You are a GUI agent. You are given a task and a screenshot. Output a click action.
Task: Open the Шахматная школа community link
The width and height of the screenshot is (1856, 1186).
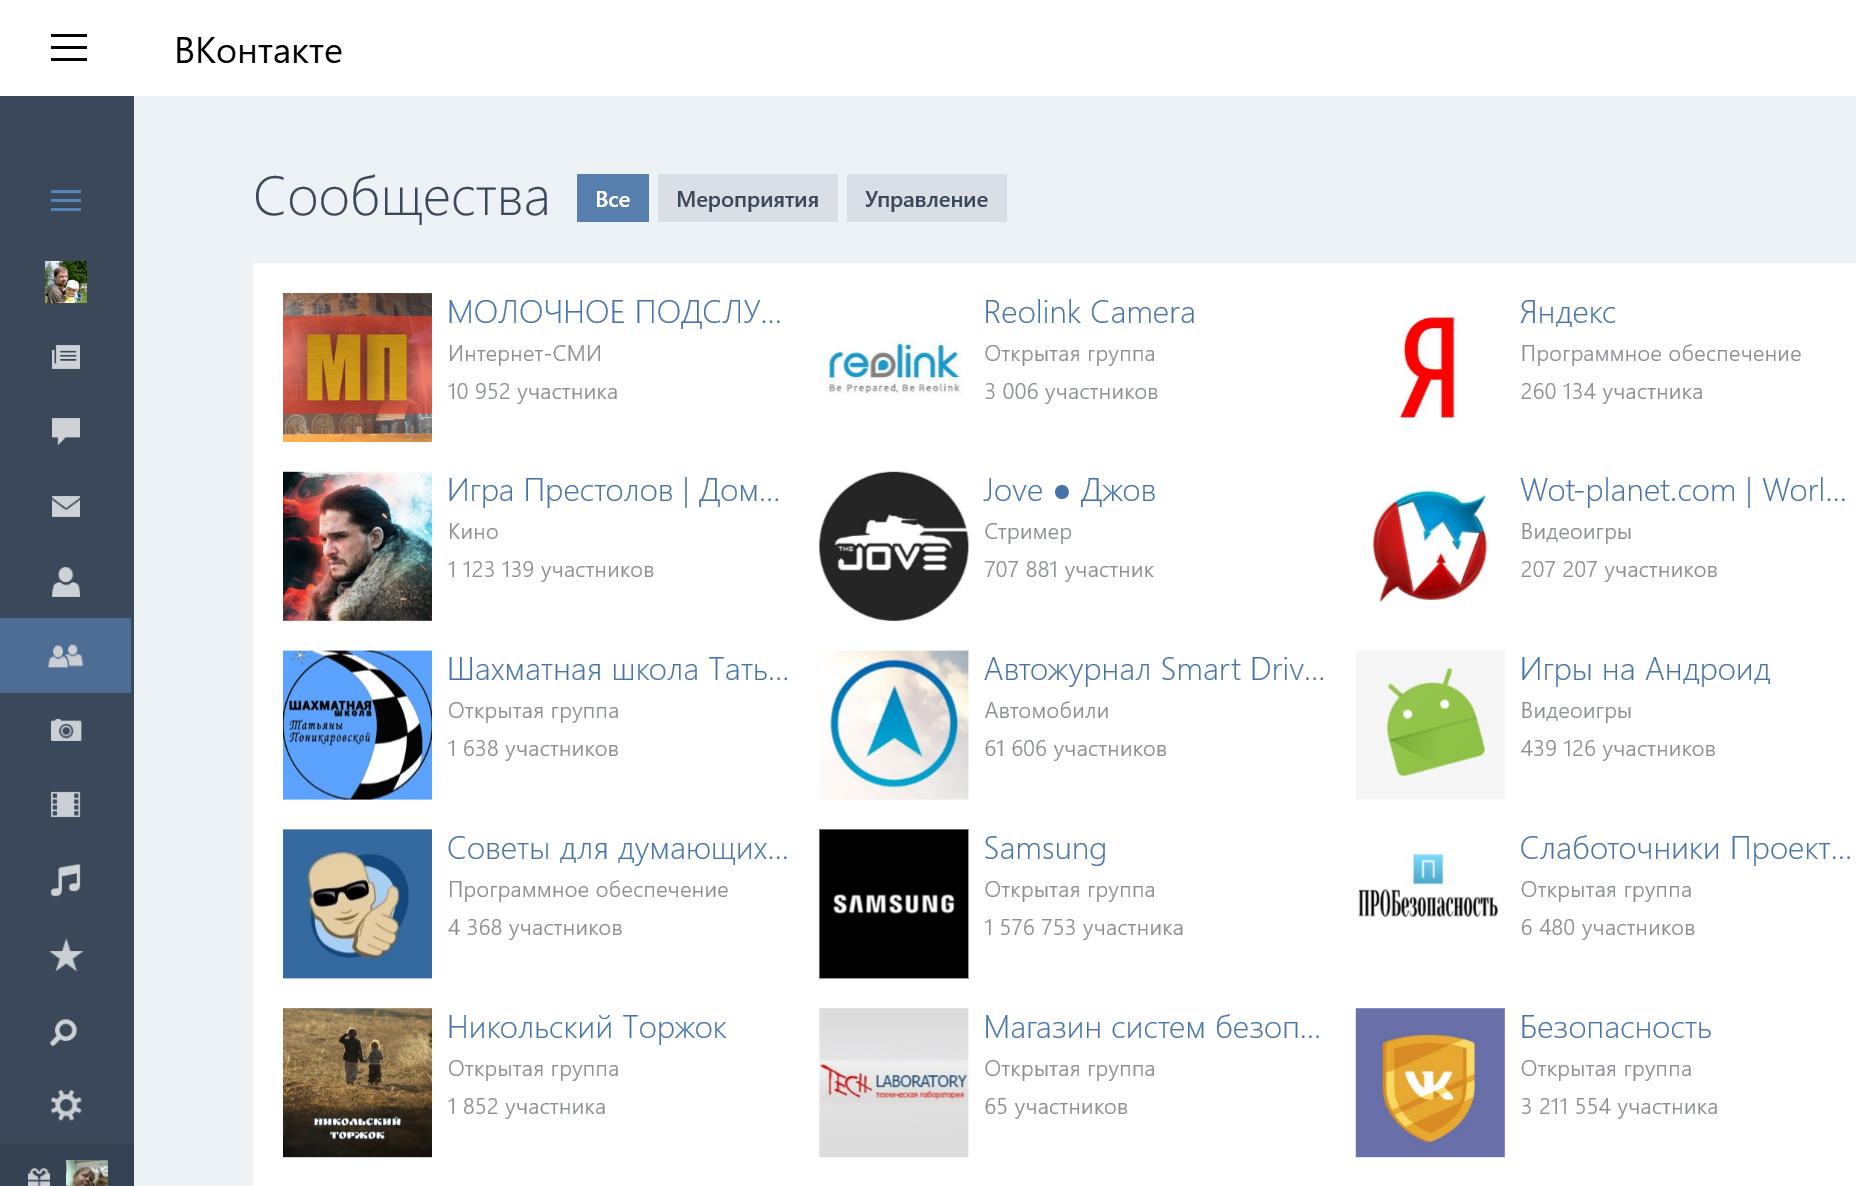coord(618,669)
